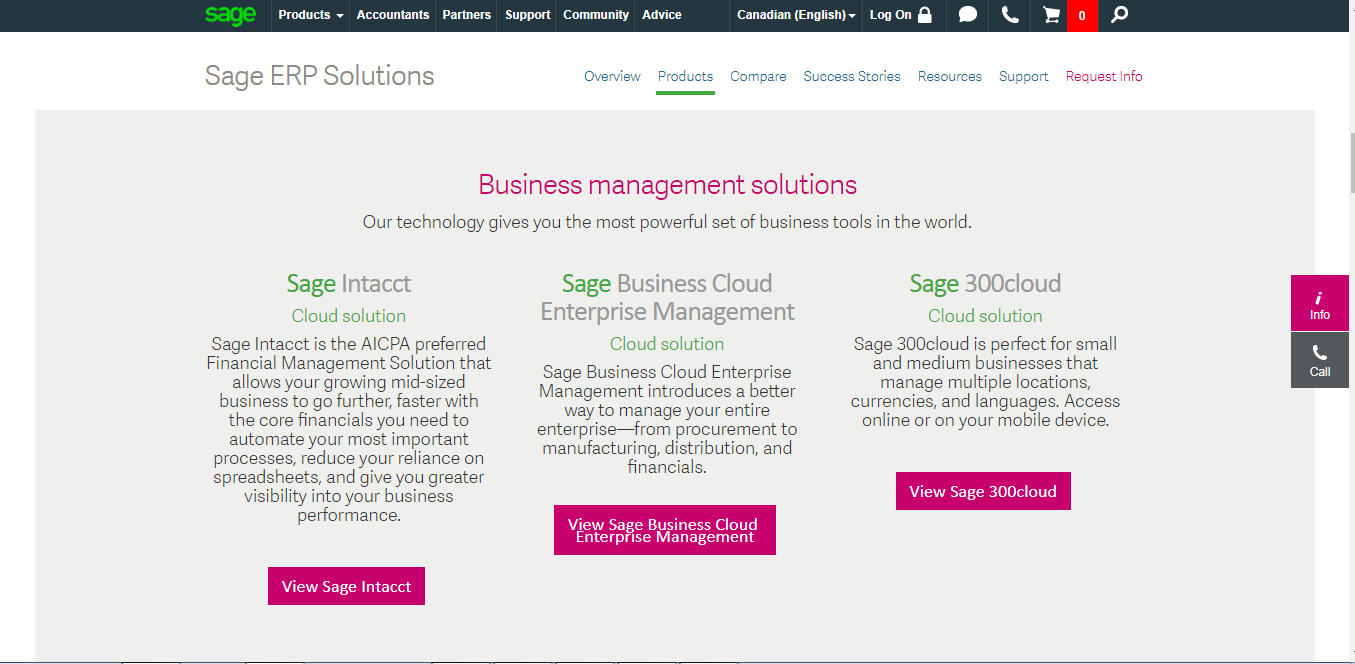Expand the Products dropdown menu
This screenshot has width=1355, height=664.
[x=310, y=15]
